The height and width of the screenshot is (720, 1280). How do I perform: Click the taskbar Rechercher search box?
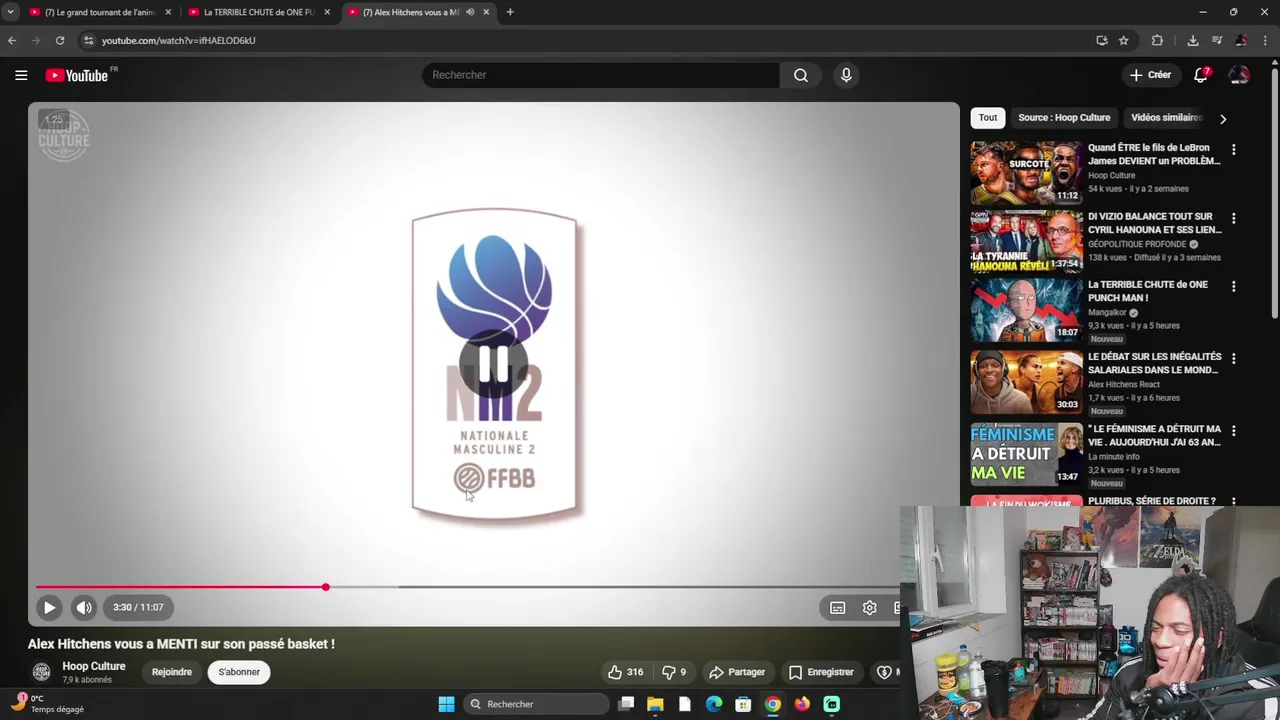coord(536,704)
